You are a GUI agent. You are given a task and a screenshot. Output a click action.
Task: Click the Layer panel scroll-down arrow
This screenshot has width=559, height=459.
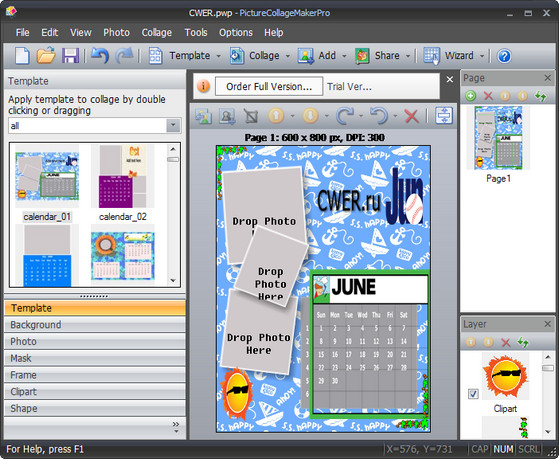[549, 432]
